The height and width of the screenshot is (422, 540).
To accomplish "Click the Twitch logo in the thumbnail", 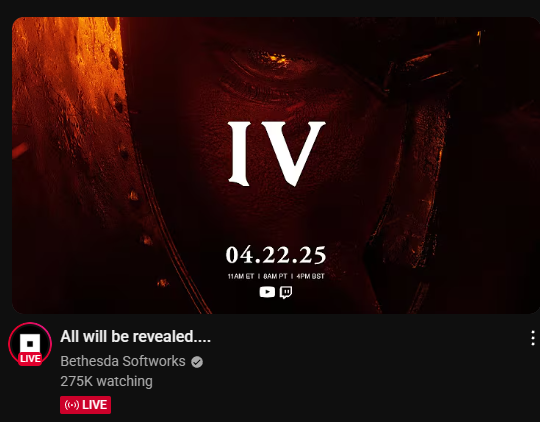I will click(x=286, y=292).
